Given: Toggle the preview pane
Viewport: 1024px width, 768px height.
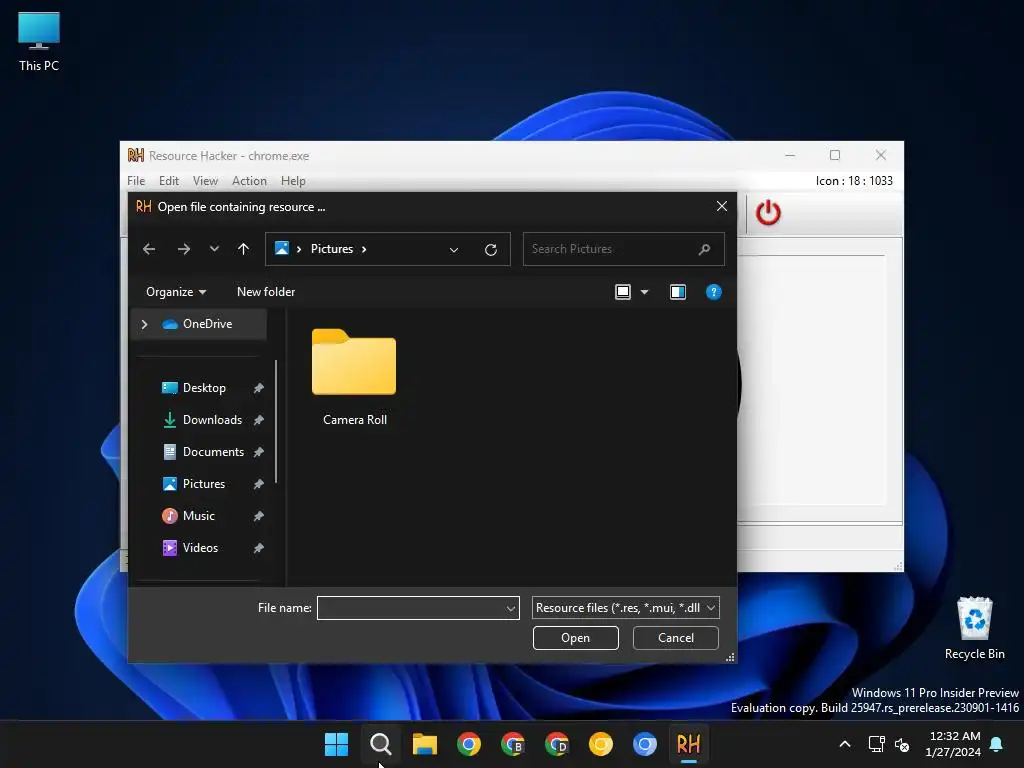Looking at the screenshot, I should pos(678,292).
